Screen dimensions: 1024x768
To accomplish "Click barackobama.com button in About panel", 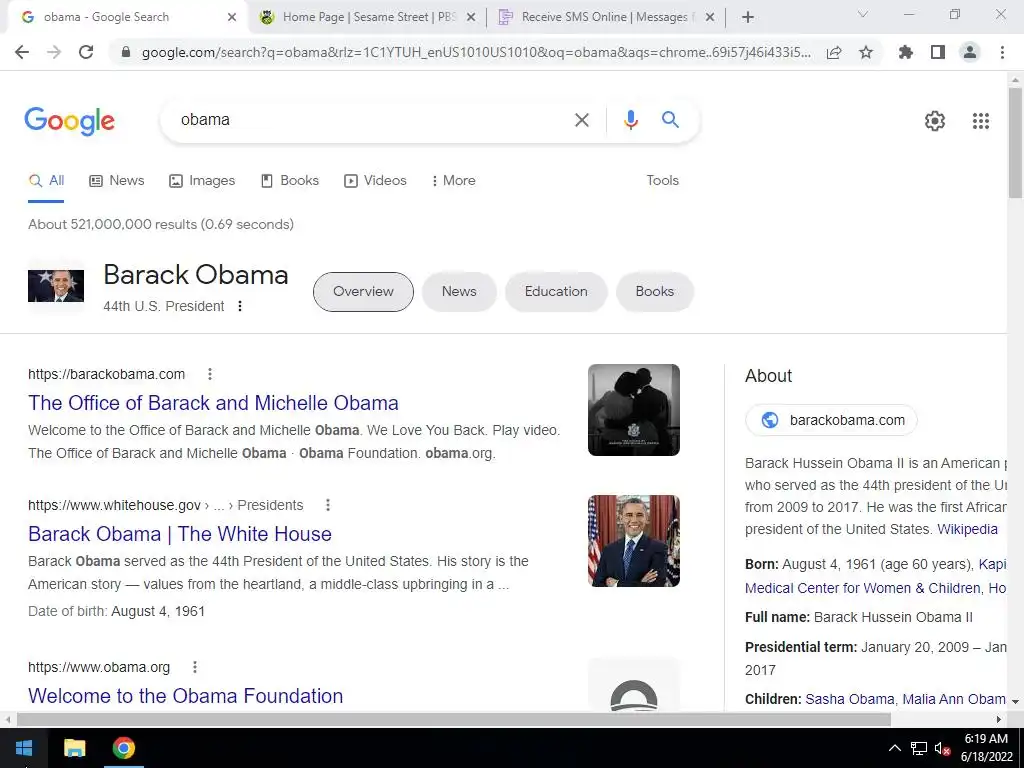I will 831,420.
